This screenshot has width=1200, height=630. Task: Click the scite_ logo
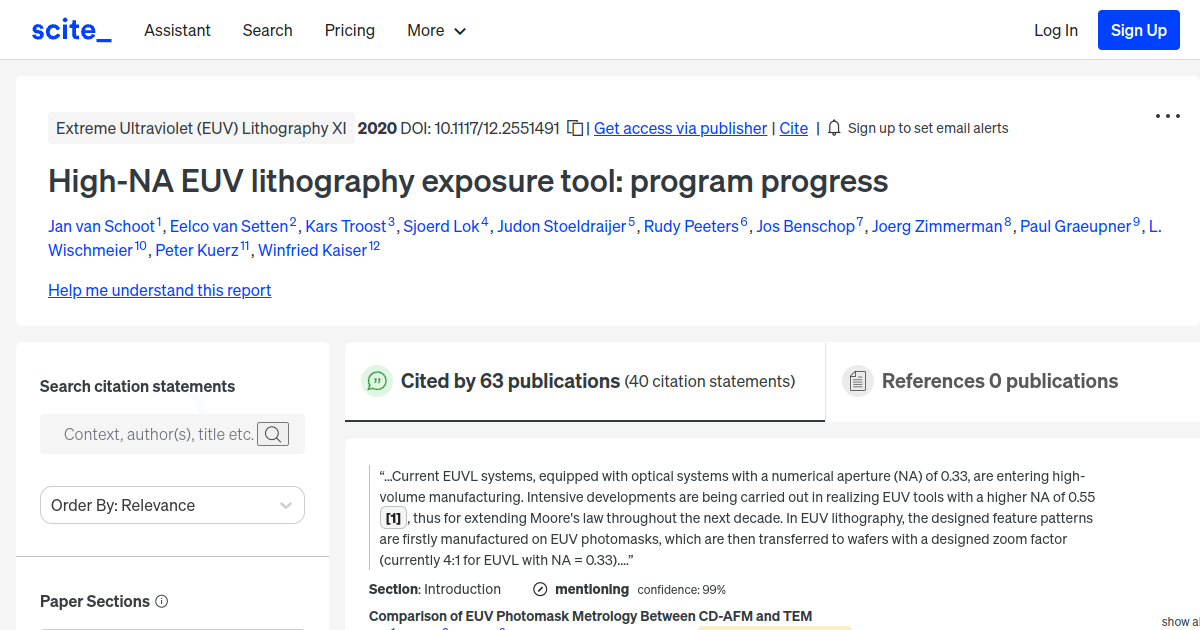point(71,29)
